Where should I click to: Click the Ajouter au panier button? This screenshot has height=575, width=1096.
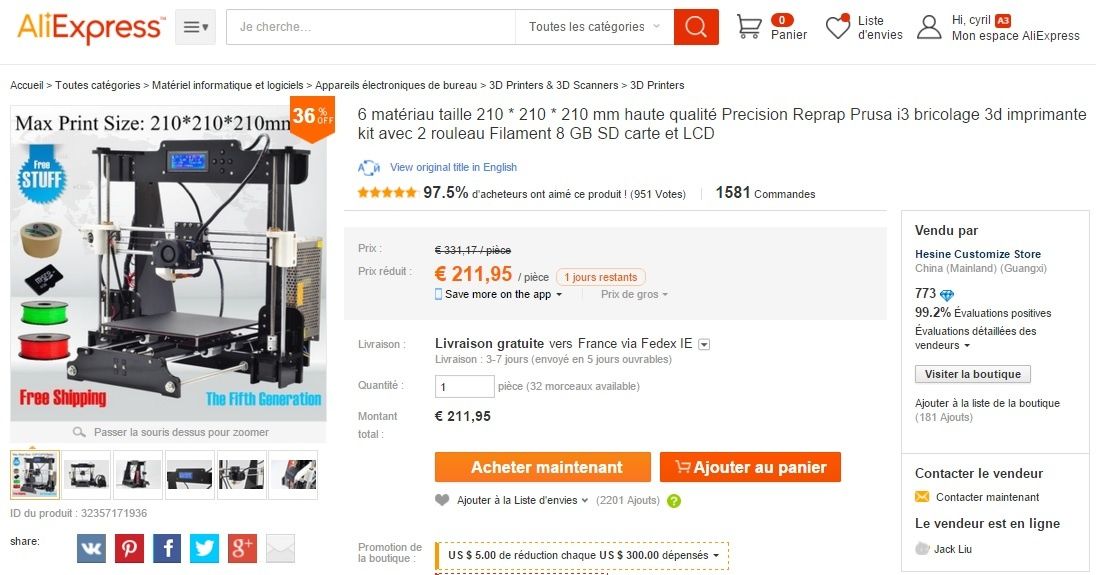[750, 467]
